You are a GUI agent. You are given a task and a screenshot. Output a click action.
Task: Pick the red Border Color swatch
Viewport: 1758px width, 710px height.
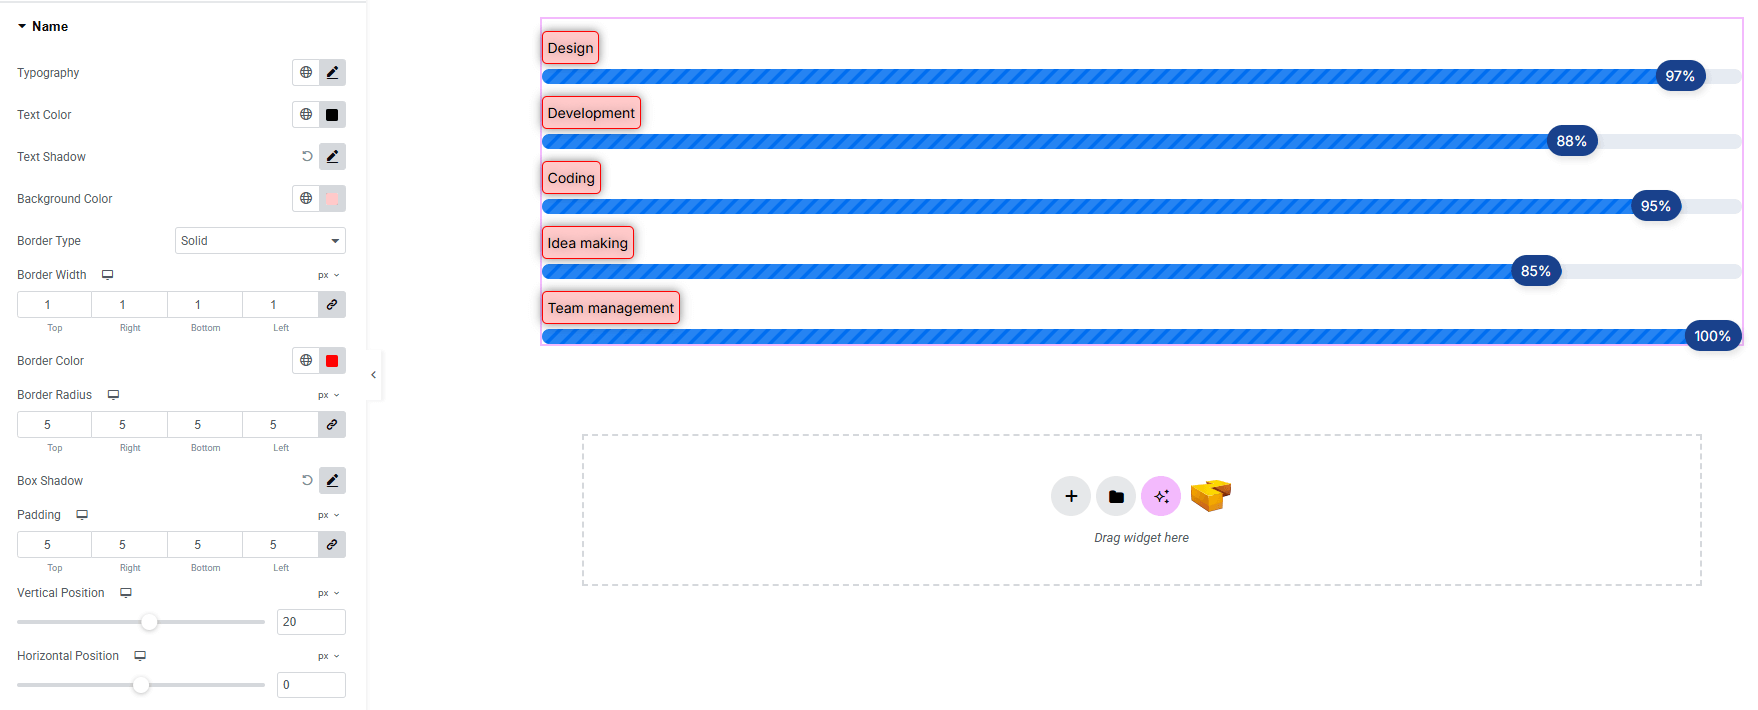tap(332, 360)
